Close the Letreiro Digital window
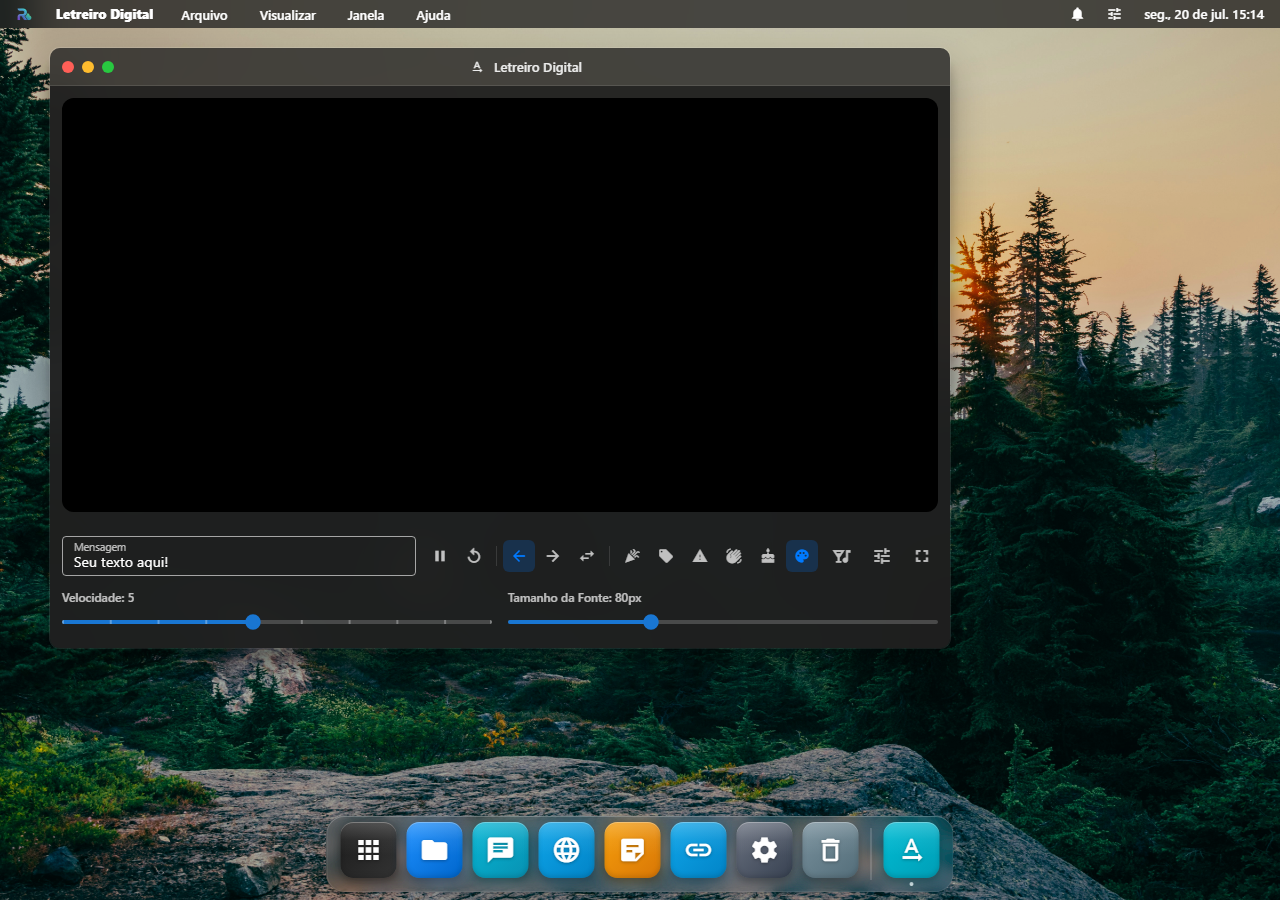The height and width of the screenshot is (900, 1280). click(68, 67)
